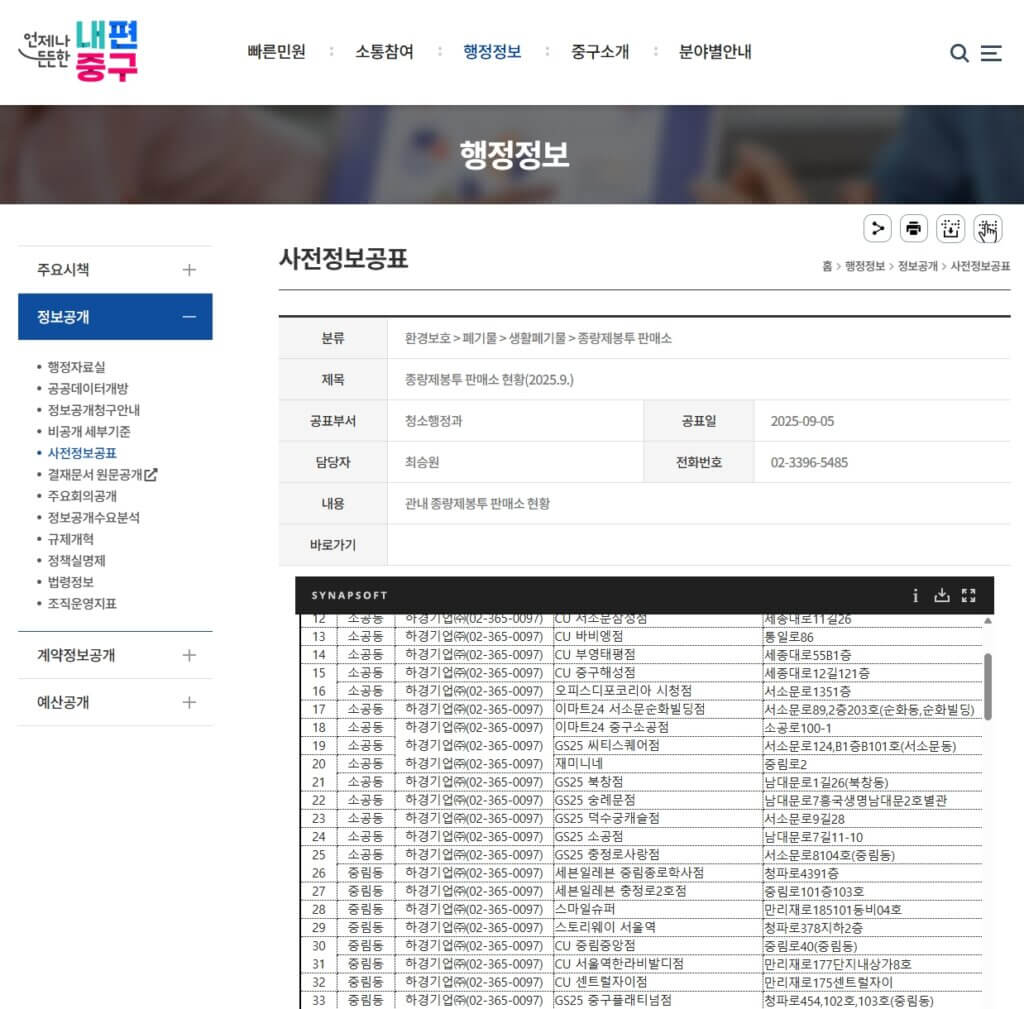
Task: Select the 행정정보 menu in the navigation bar
Action: pos(492,52)
